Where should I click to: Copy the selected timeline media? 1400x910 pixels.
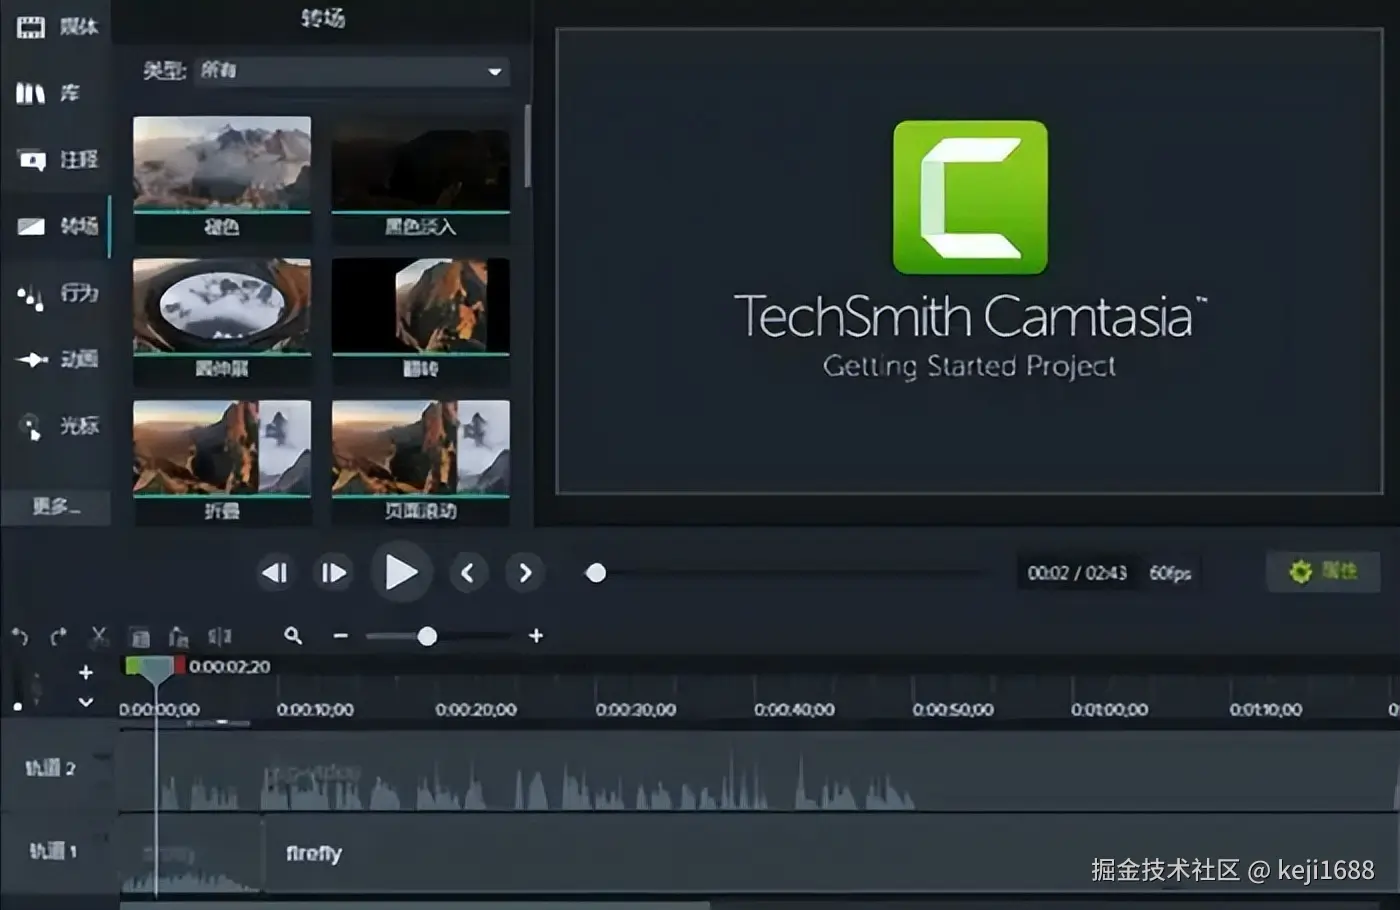coord(140,637)
